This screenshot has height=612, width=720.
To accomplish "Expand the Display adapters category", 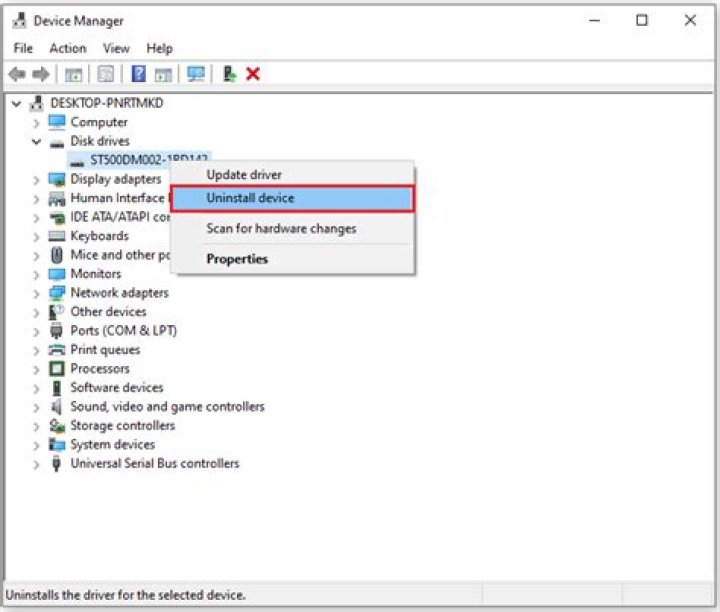I will (36, 180).
